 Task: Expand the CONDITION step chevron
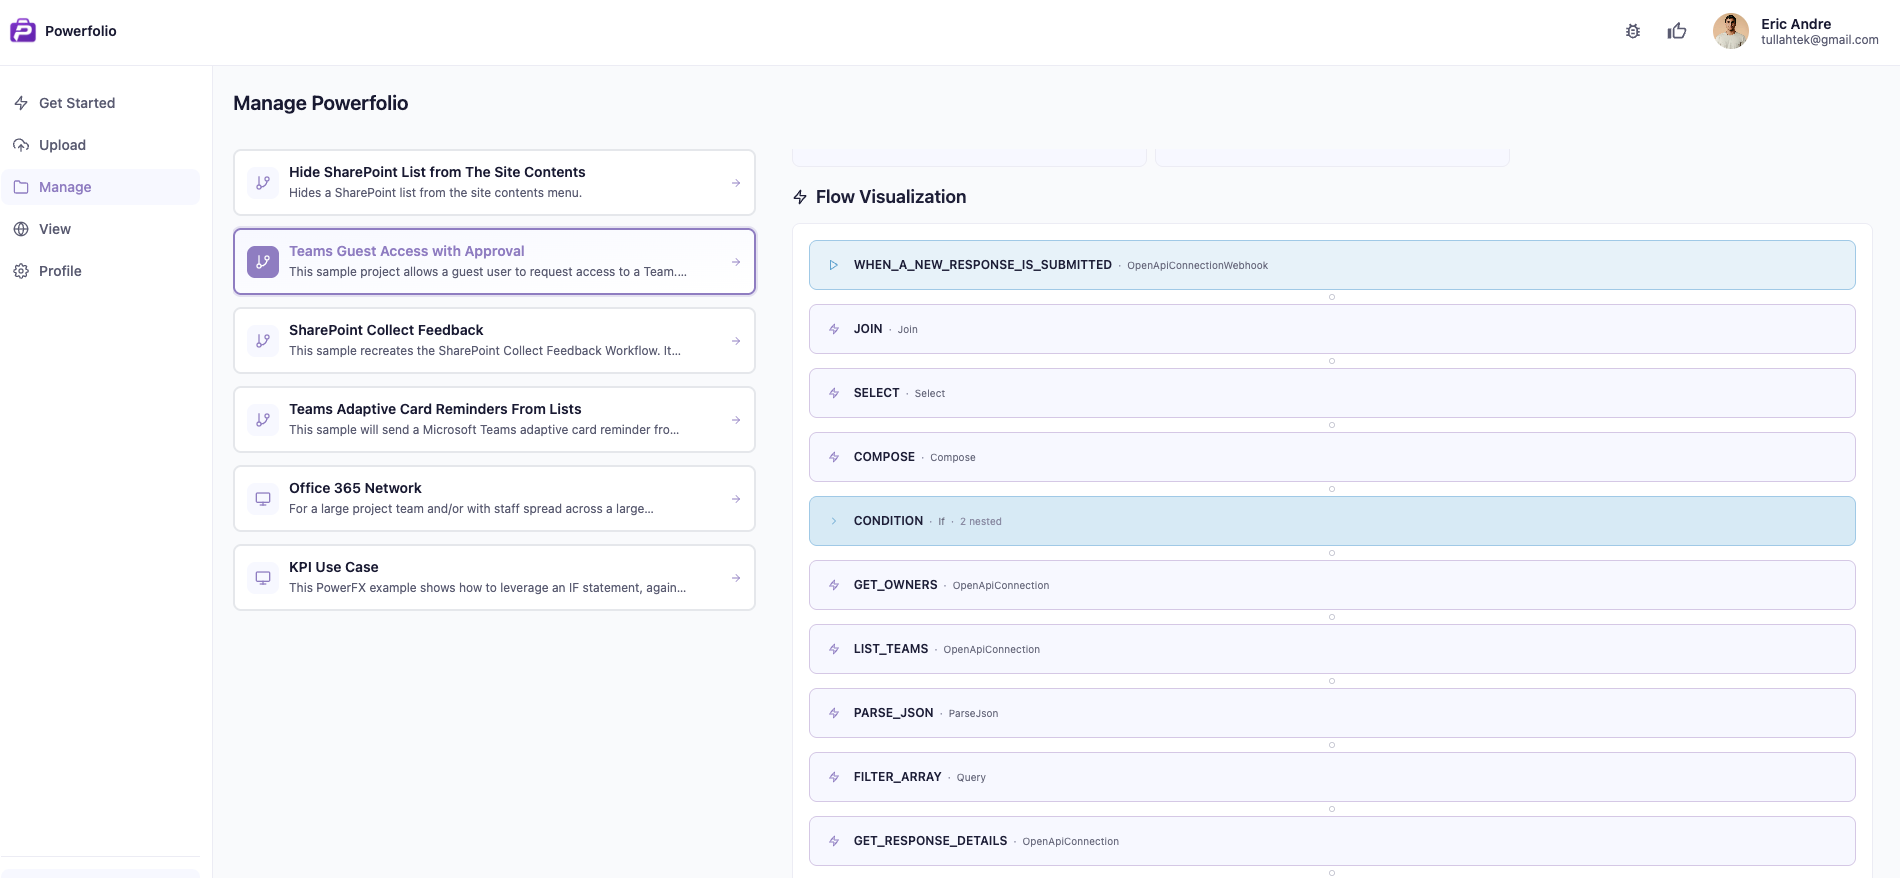click(x=834, y=521)
